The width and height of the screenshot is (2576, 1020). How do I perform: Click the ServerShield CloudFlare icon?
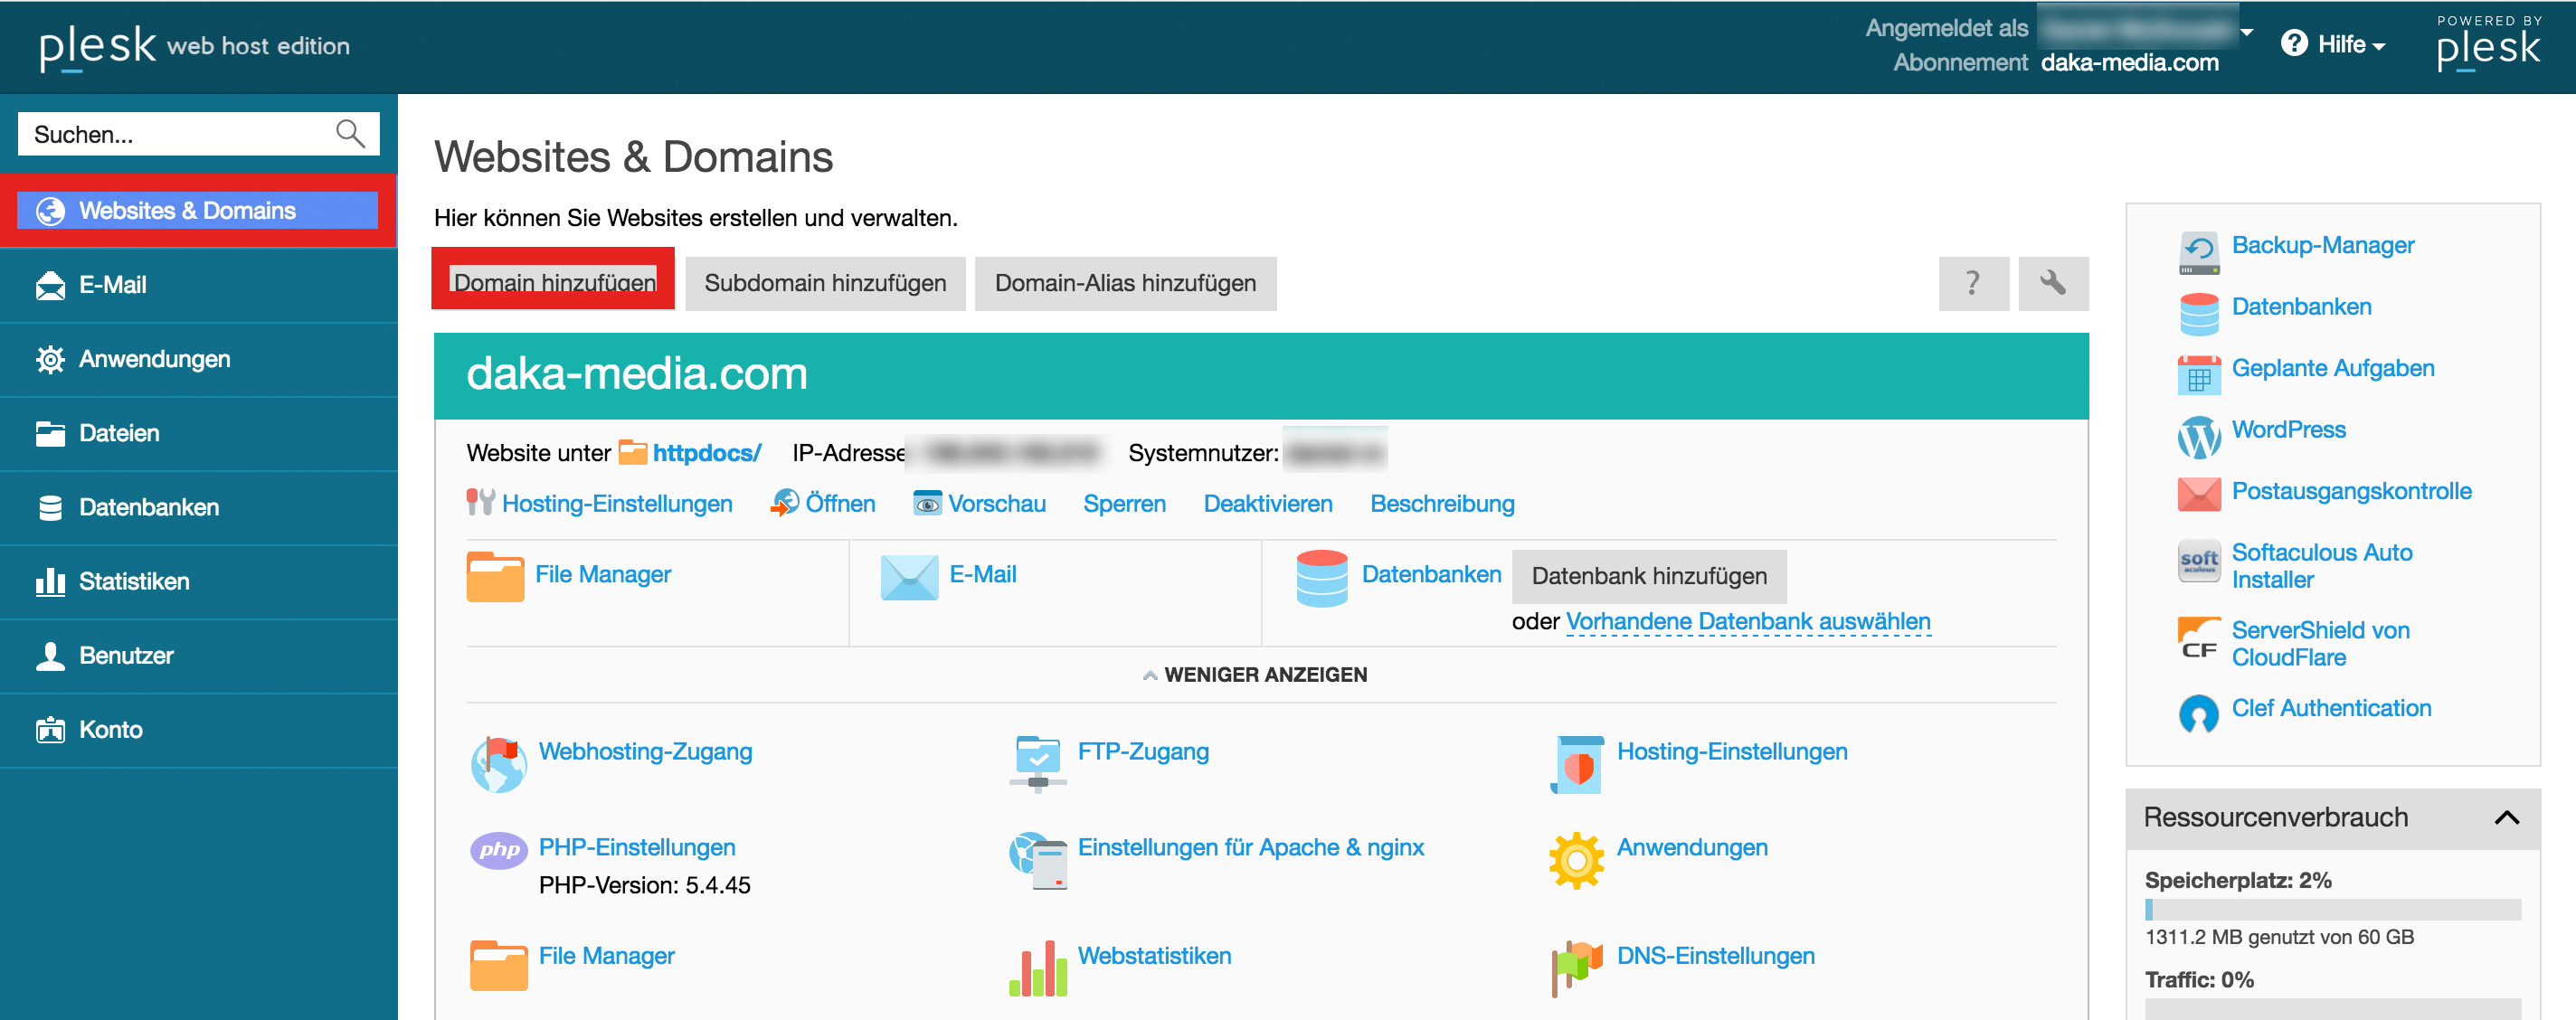(x=2198, y=639)
